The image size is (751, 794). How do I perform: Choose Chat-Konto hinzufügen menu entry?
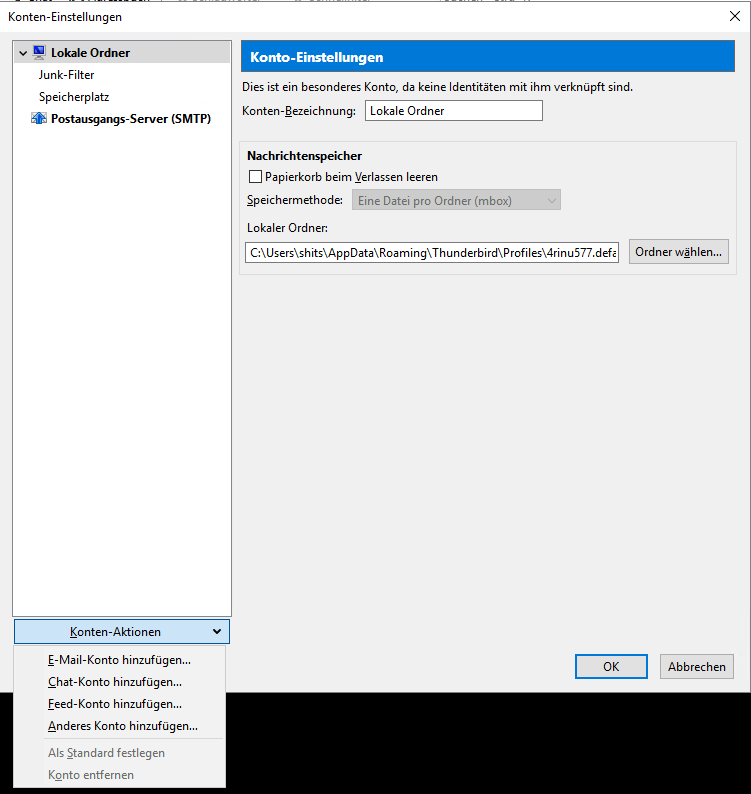[115, 682]
